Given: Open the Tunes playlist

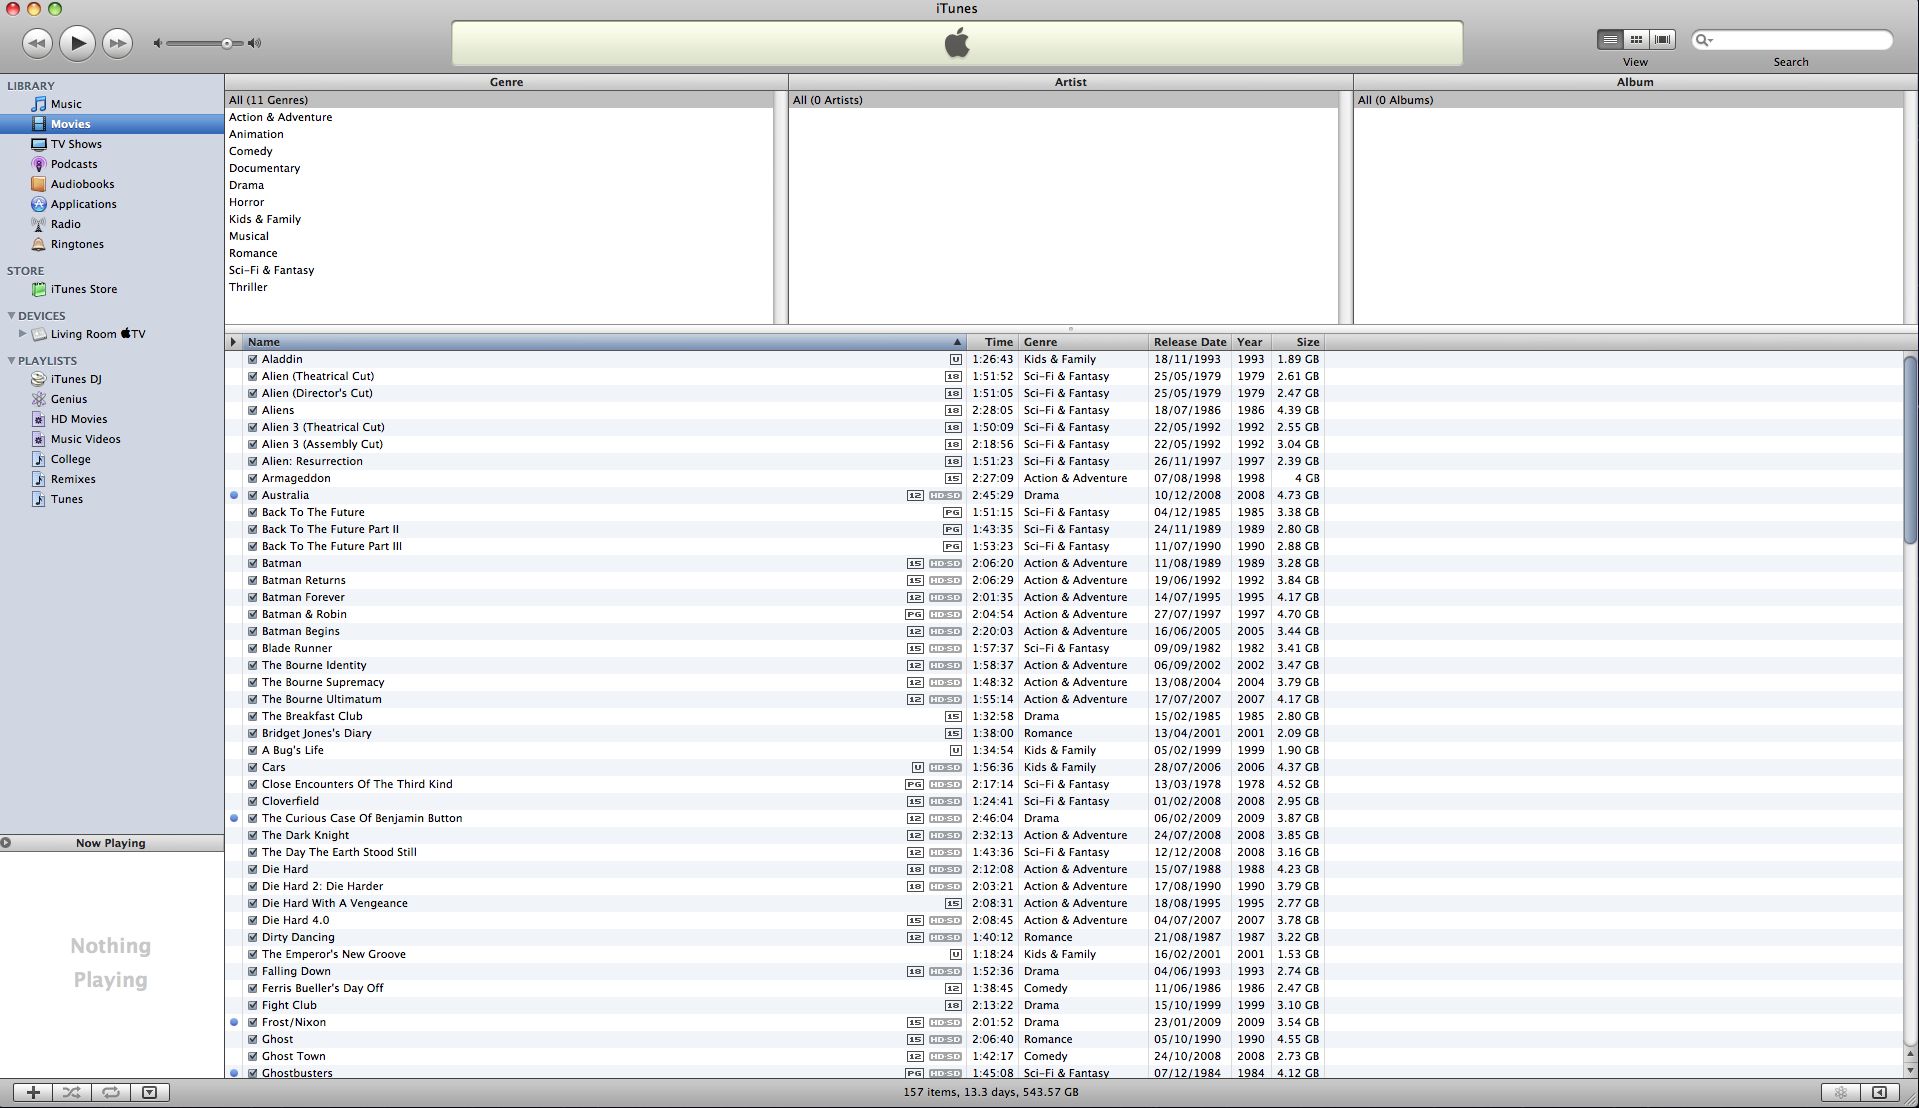Looking at the screenshot, I should (x=66, y=499).
